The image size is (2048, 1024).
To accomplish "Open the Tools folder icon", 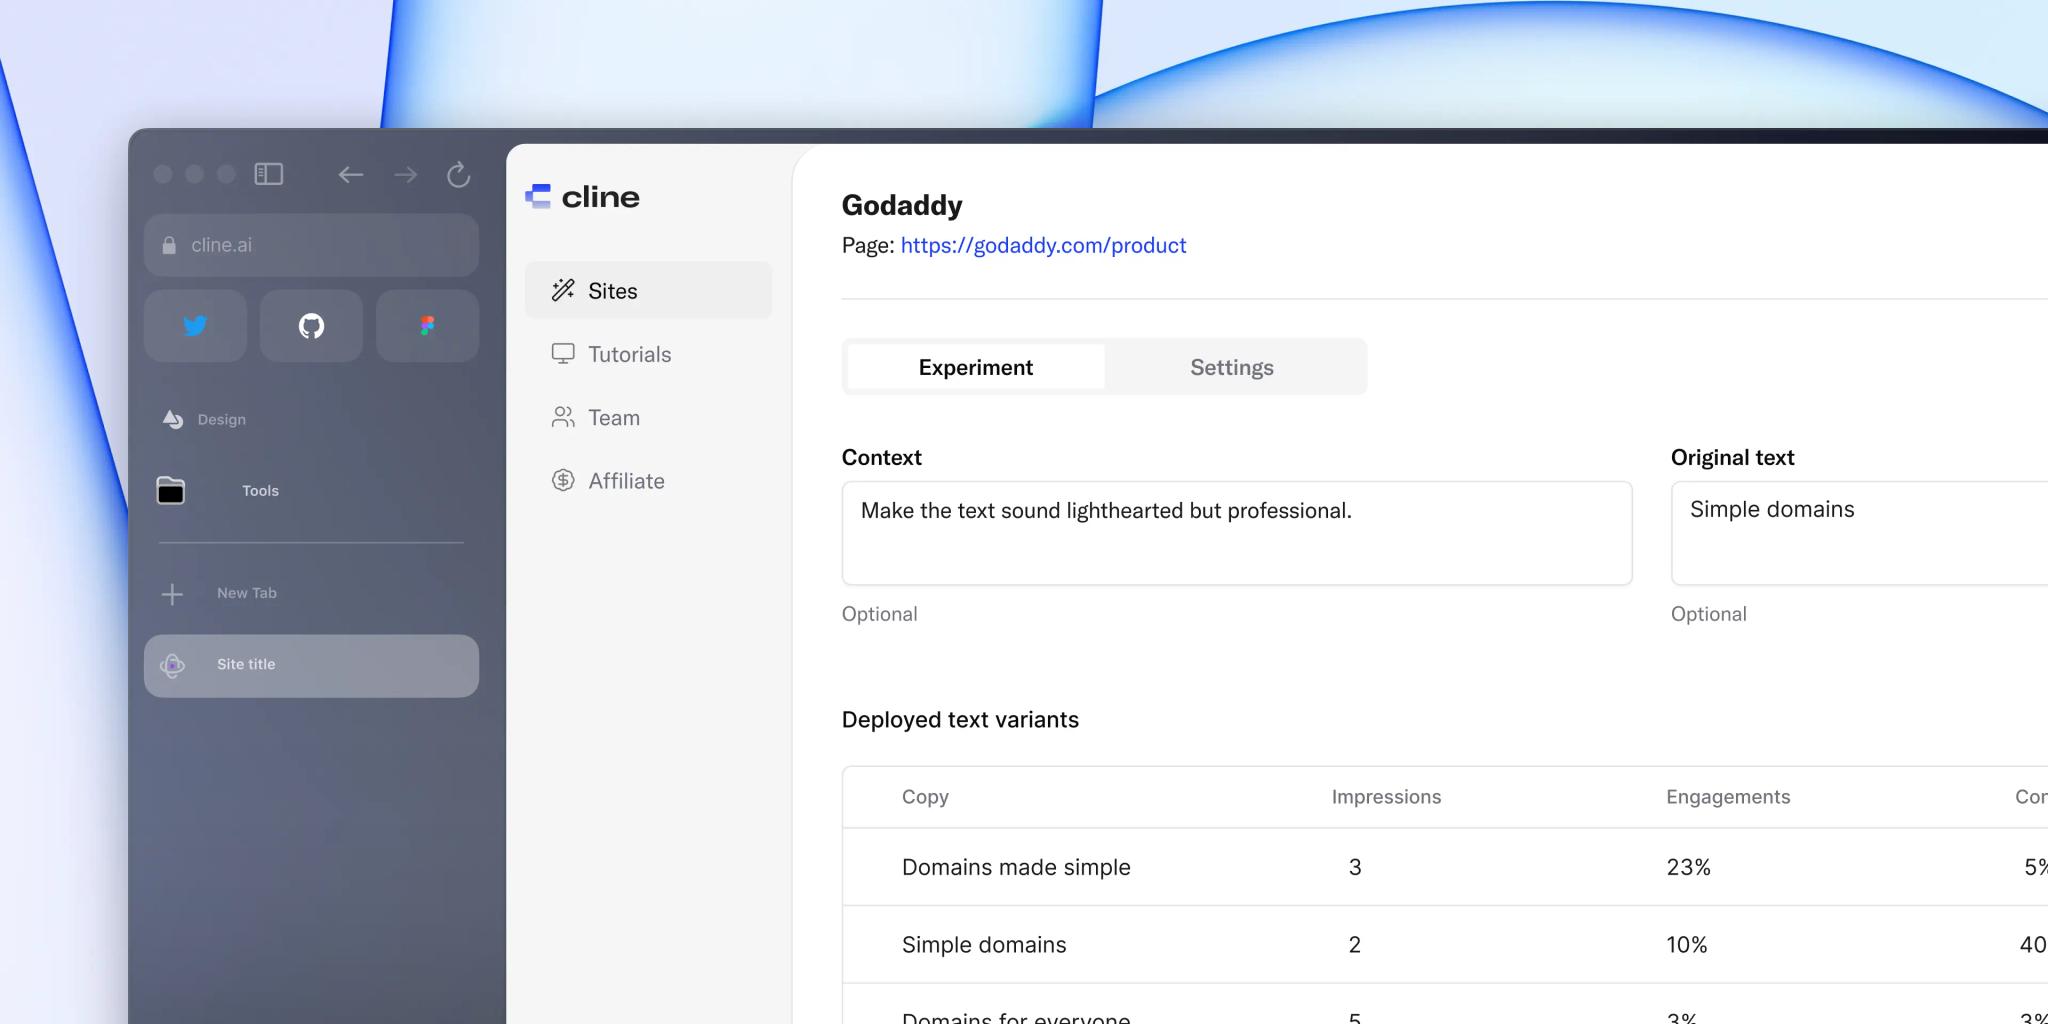I will [x=171, y=490].
